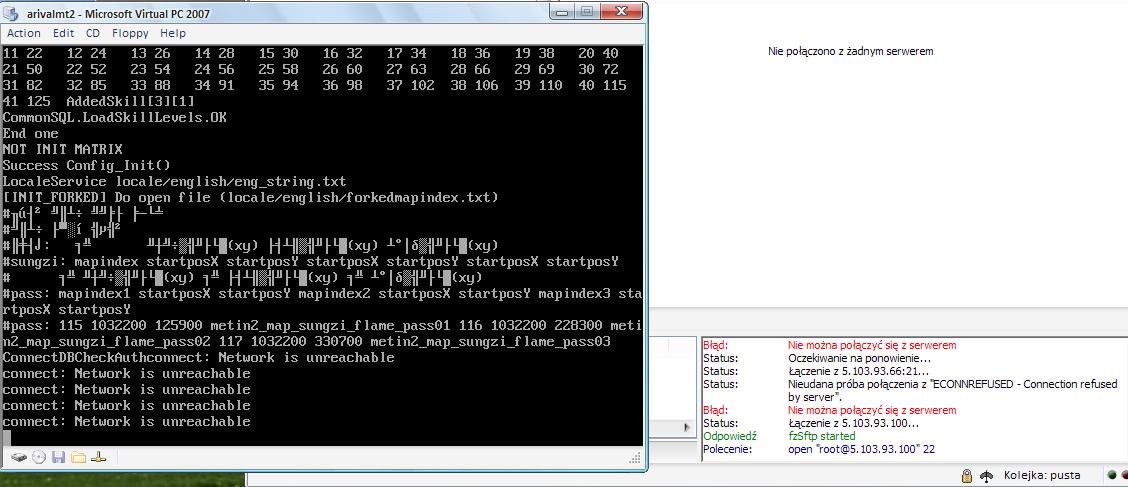Open the Edit menu in Virtual PC
The width and height of the screenshot is (1128, 487).
tap(63, 33)
